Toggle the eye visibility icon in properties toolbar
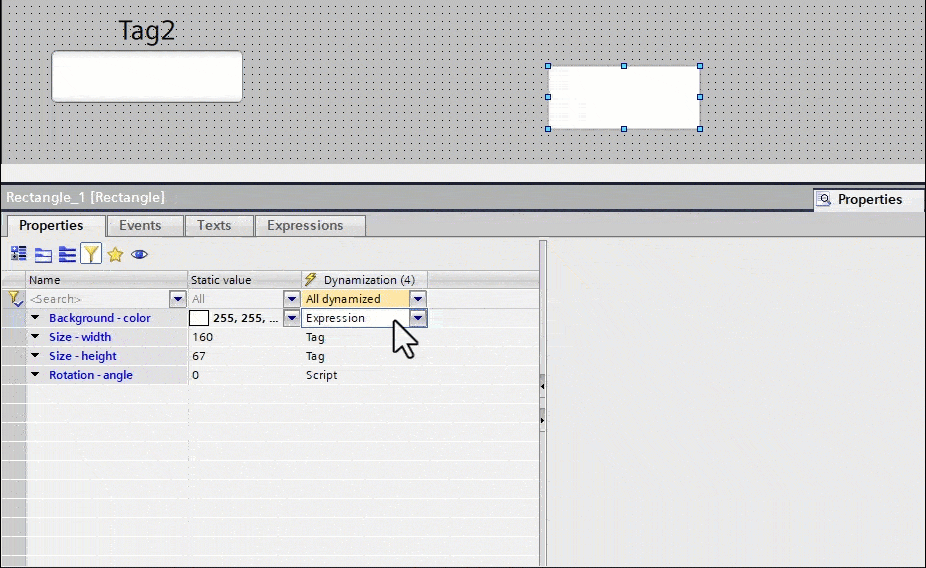This screenshot has width=926, height=568. 139,254
